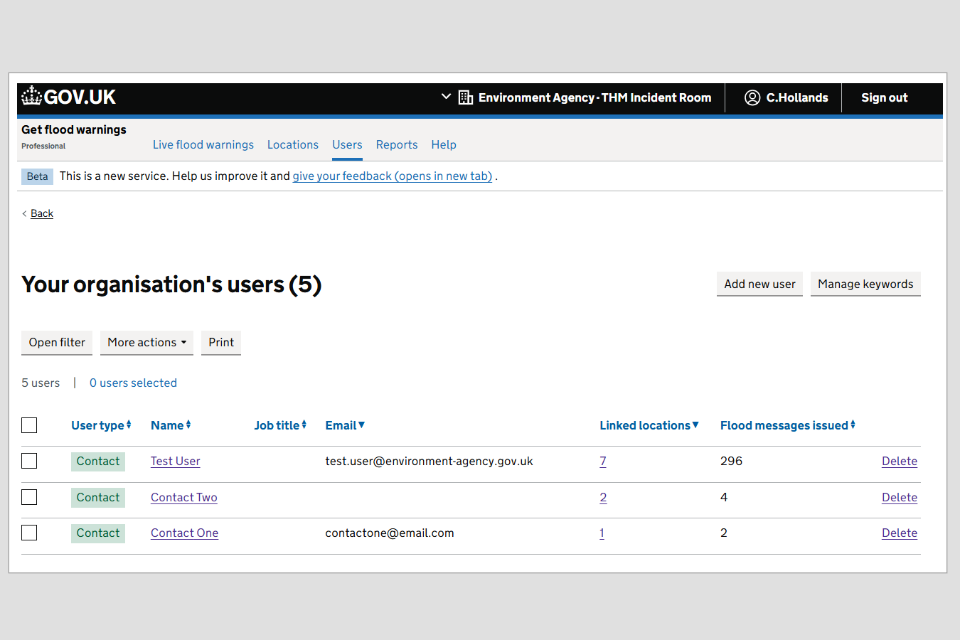This screenshot has width=960, height=640.
Task: Delete the Contact Two user
Action: click(899, 498)
